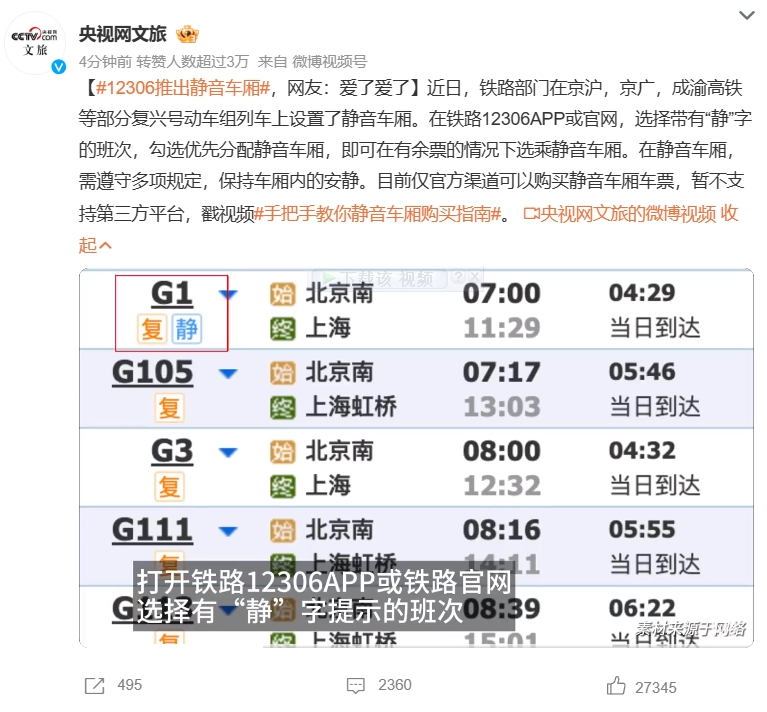This screenshot has width=767, height=712.
Task: Open comments via speech bubble icon
Action: point(356,686)
